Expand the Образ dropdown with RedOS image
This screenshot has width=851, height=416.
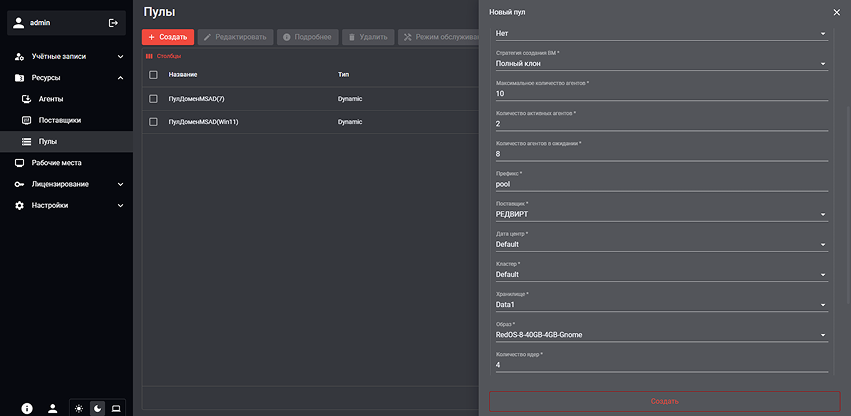(660, 334)
